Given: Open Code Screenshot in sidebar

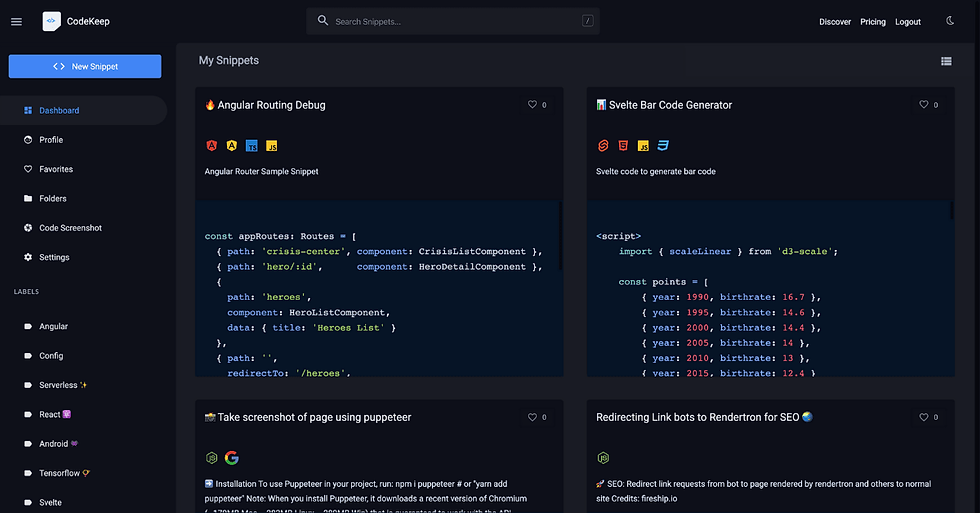Looking at the screenshot, I should coord(84,228).
